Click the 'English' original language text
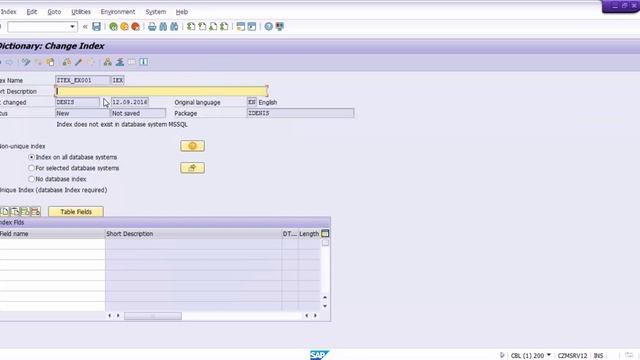This screenshot has width=640, height=360. tap(268, 102)
